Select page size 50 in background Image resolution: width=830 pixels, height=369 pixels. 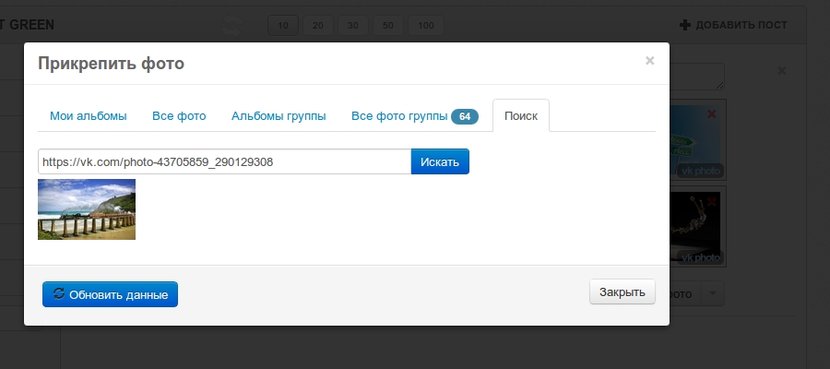pos(388,25)
